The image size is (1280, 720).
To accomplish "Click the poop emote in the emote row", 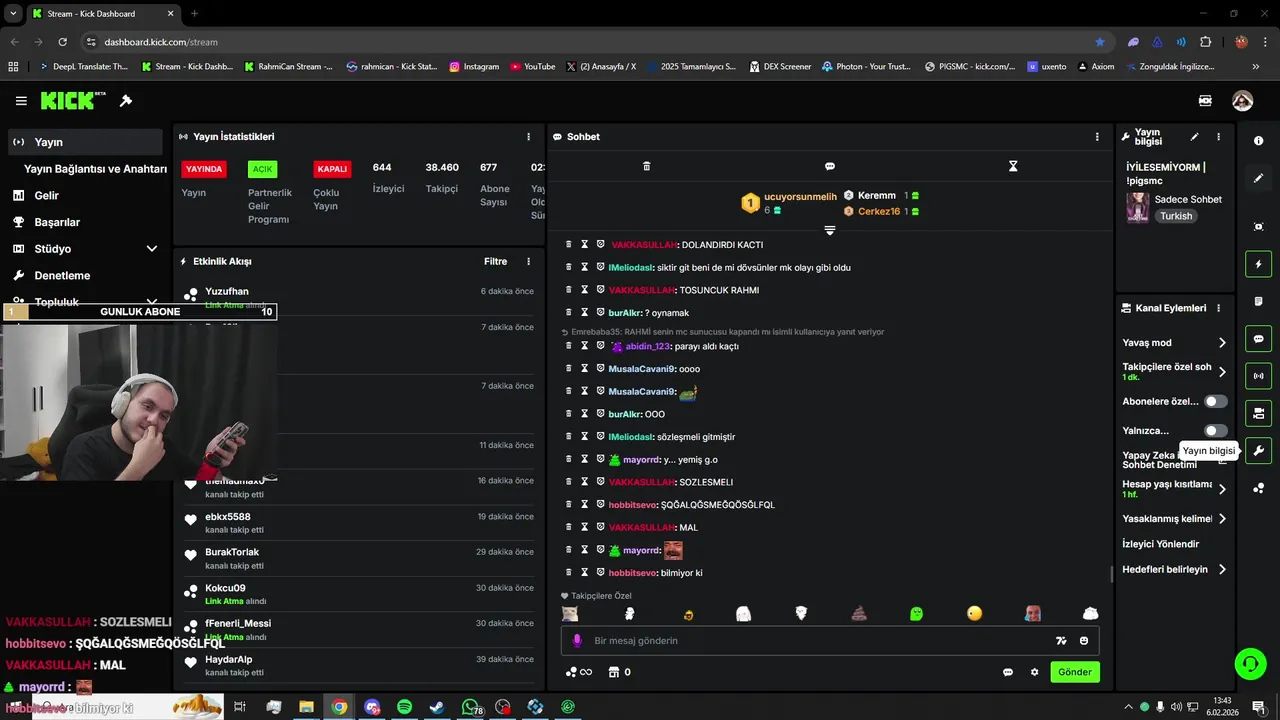I will 859,614.
